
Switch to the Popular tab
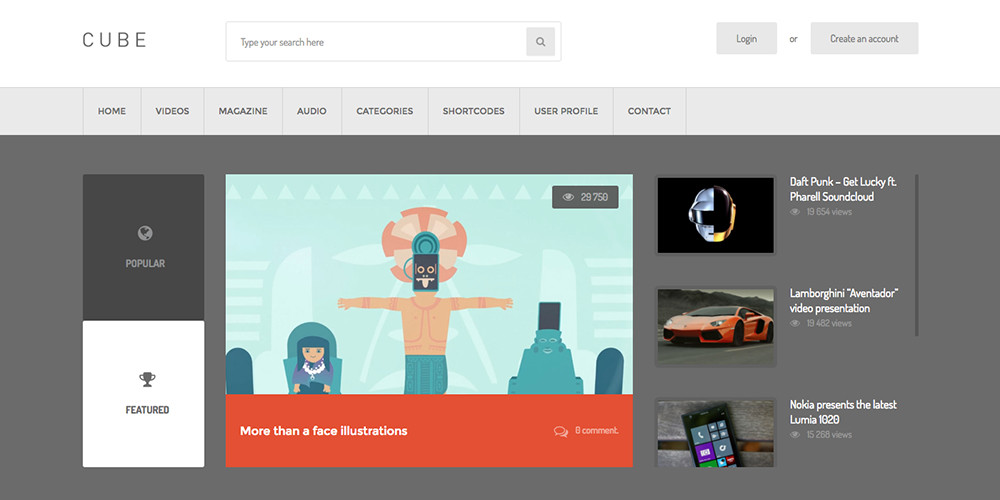click(144, 248)
